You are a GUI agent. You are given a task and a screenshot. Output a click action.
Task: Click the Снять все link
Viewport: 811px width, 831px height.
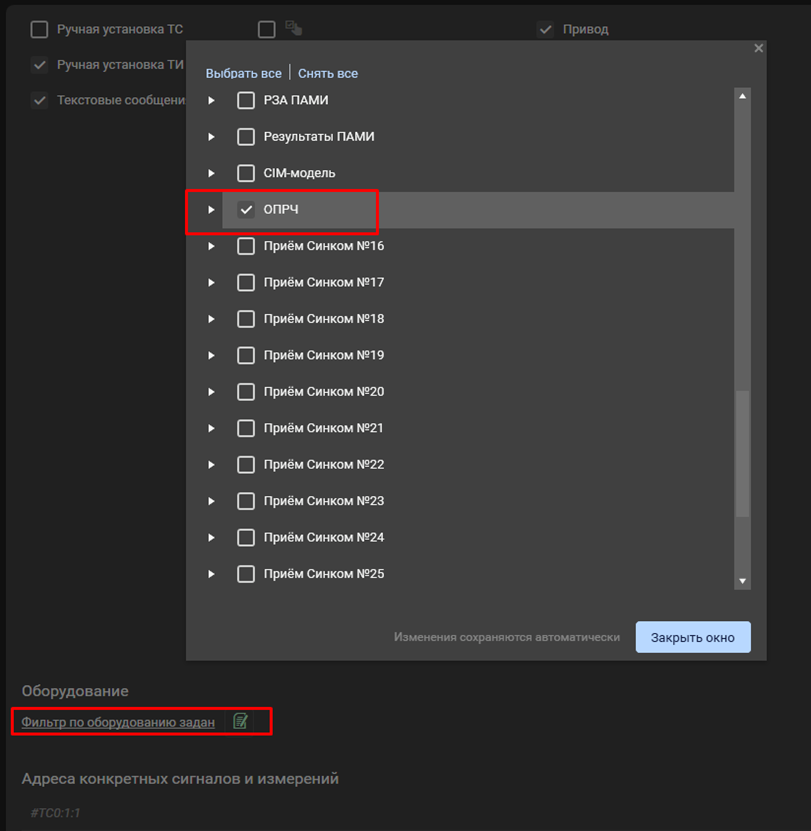point(327,73)
